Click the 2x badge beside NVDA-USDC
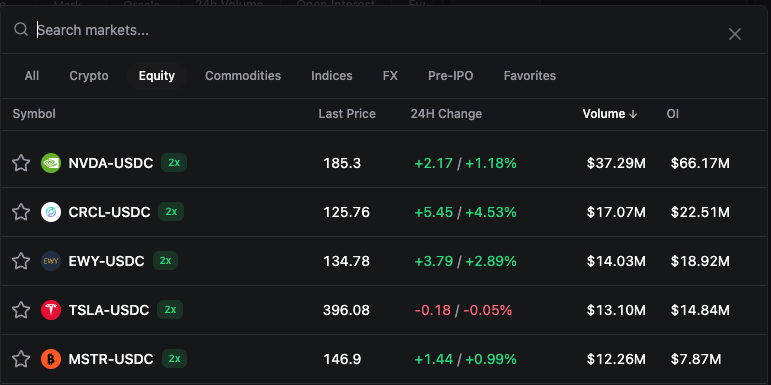 174,163
